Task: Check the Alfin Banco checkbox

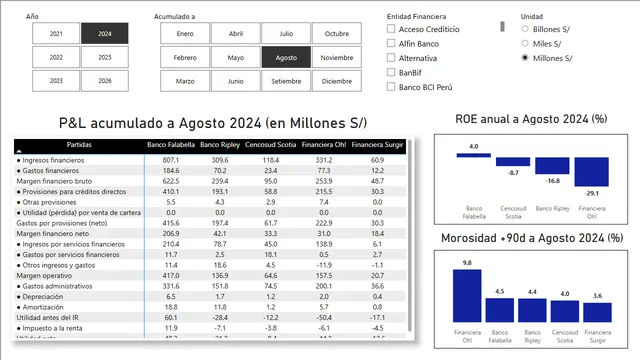Action: point(391,43)
